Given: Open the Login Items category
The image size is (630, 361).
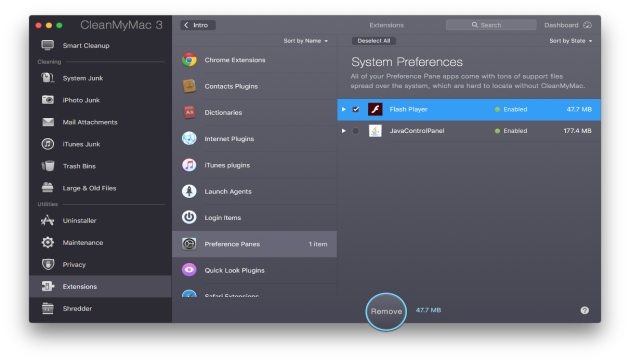Looking at the screenshot, I should 254,217.
